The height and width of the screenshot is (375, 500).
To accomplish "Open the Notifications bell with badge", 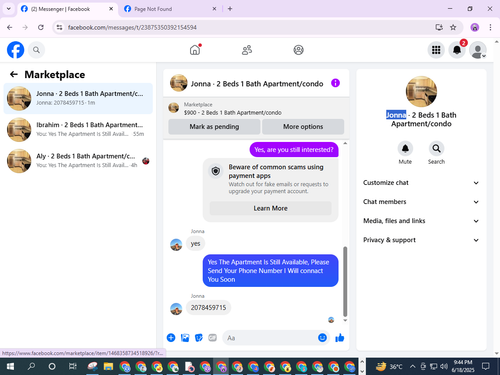I will point(457,50).
